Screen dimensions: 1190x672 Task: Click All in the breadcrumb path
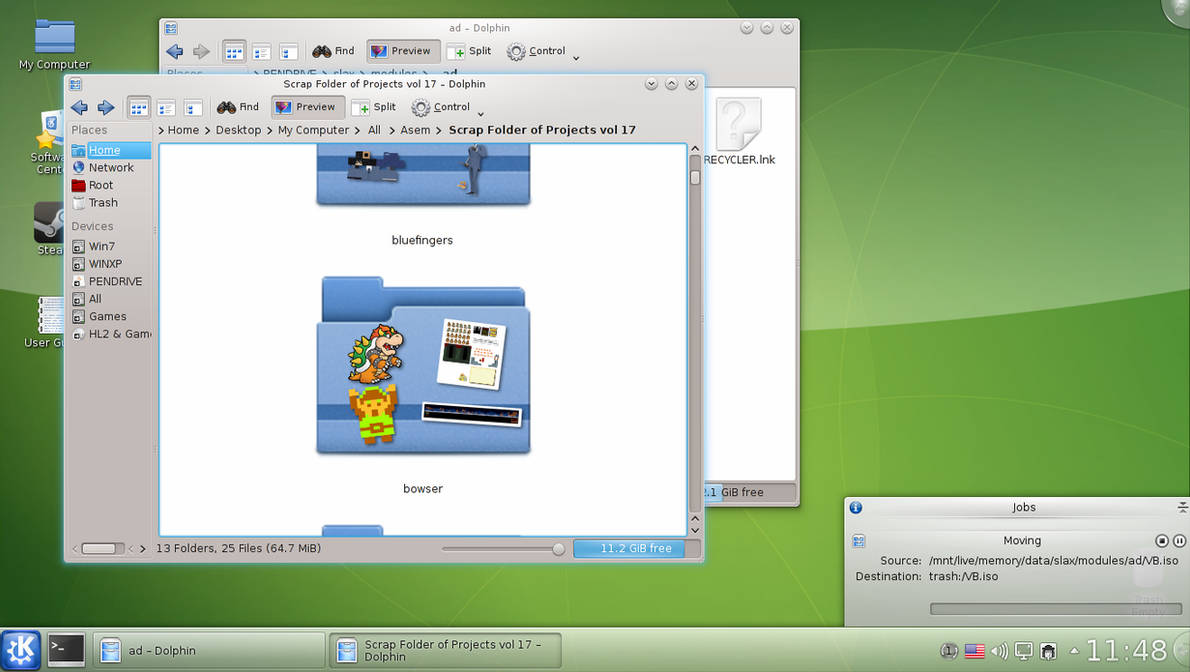click(x=374, y=130)
